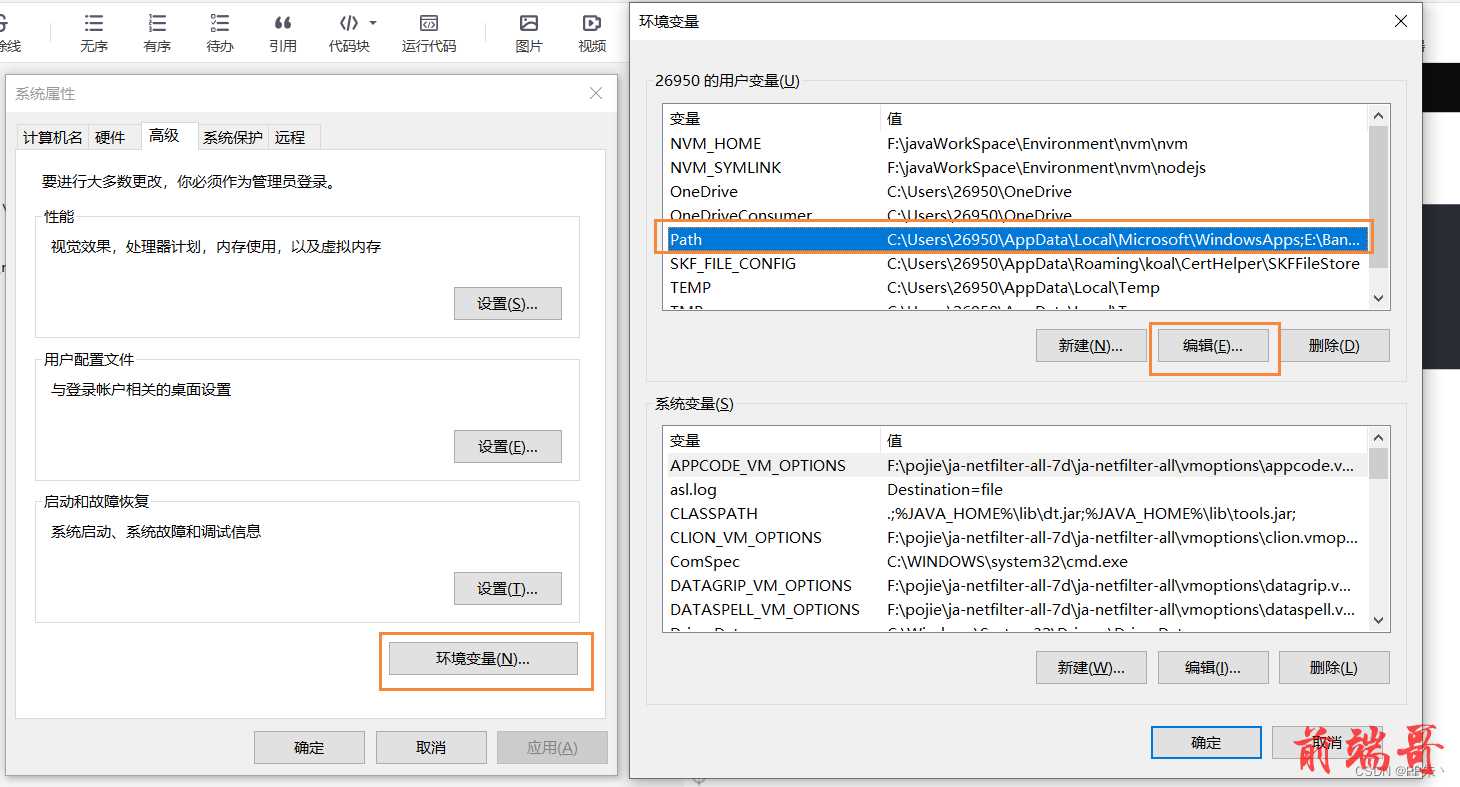Click the 环境变量(N)... button
Viewport: 1460px width, 787px height.
[483, 658]
